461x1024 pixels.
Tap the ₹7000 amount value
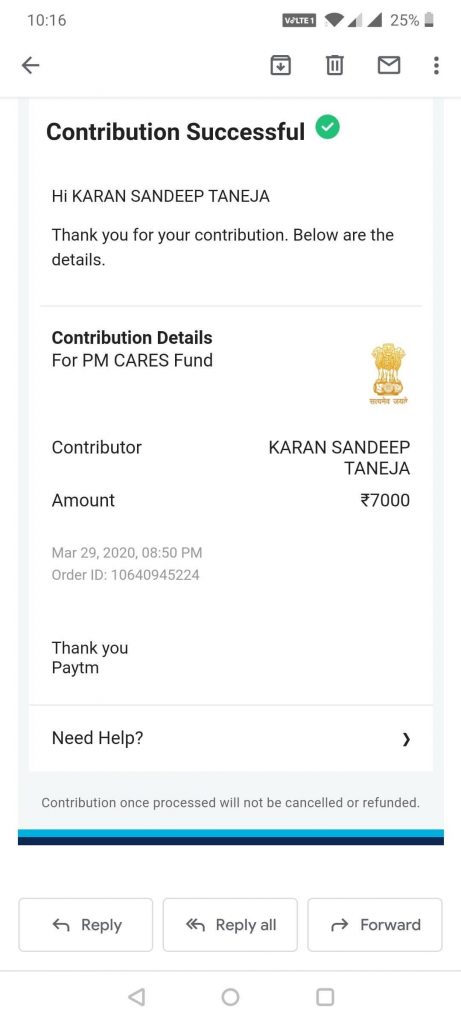point(385,501)
